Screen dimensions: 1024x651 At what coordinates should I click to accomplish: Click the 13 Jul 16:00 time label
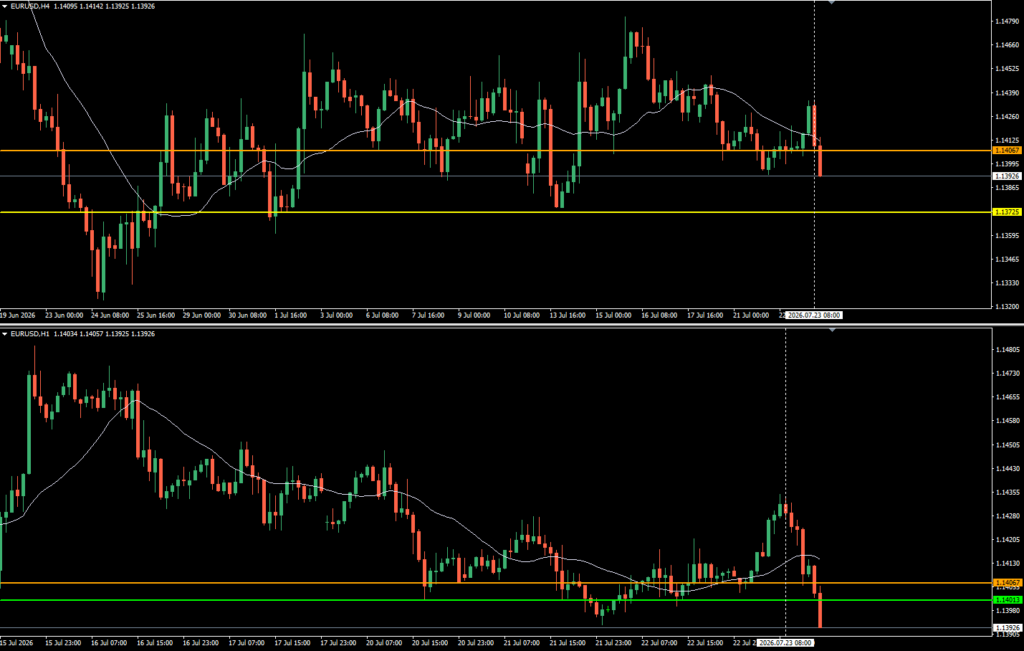pyautogui.click(x=567, y=315)
